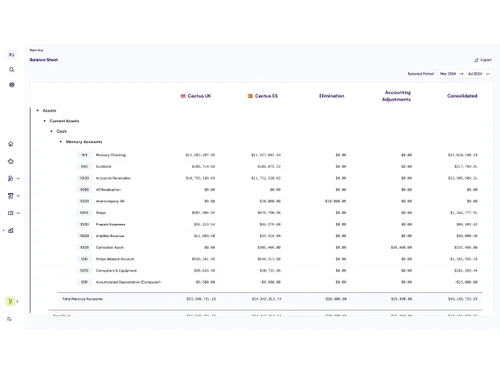Collapse the Cash section
This screenshot has height=375, width=500.
click(51, 131)
